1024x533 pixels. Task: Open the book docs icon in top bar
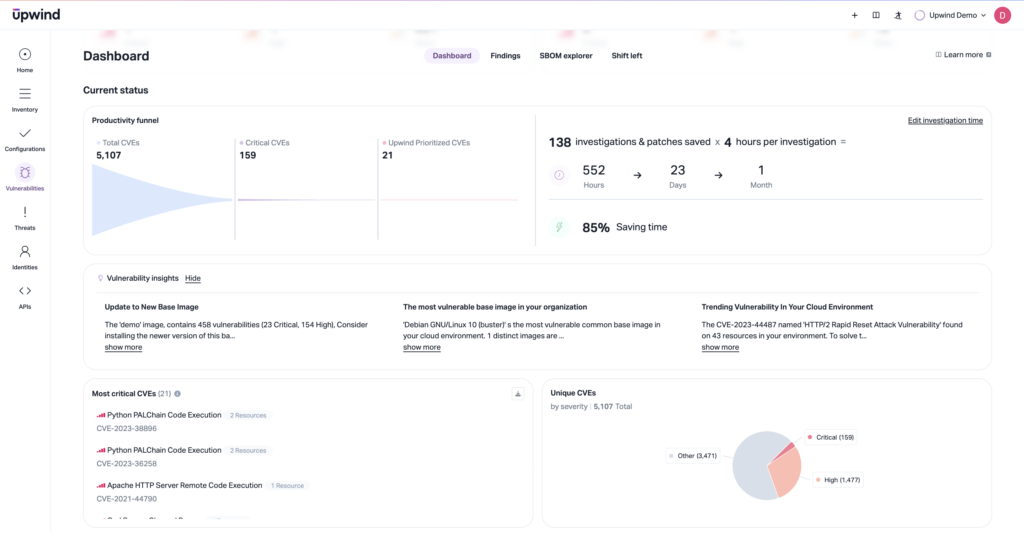pyautogui.click(x=876, y=15)
